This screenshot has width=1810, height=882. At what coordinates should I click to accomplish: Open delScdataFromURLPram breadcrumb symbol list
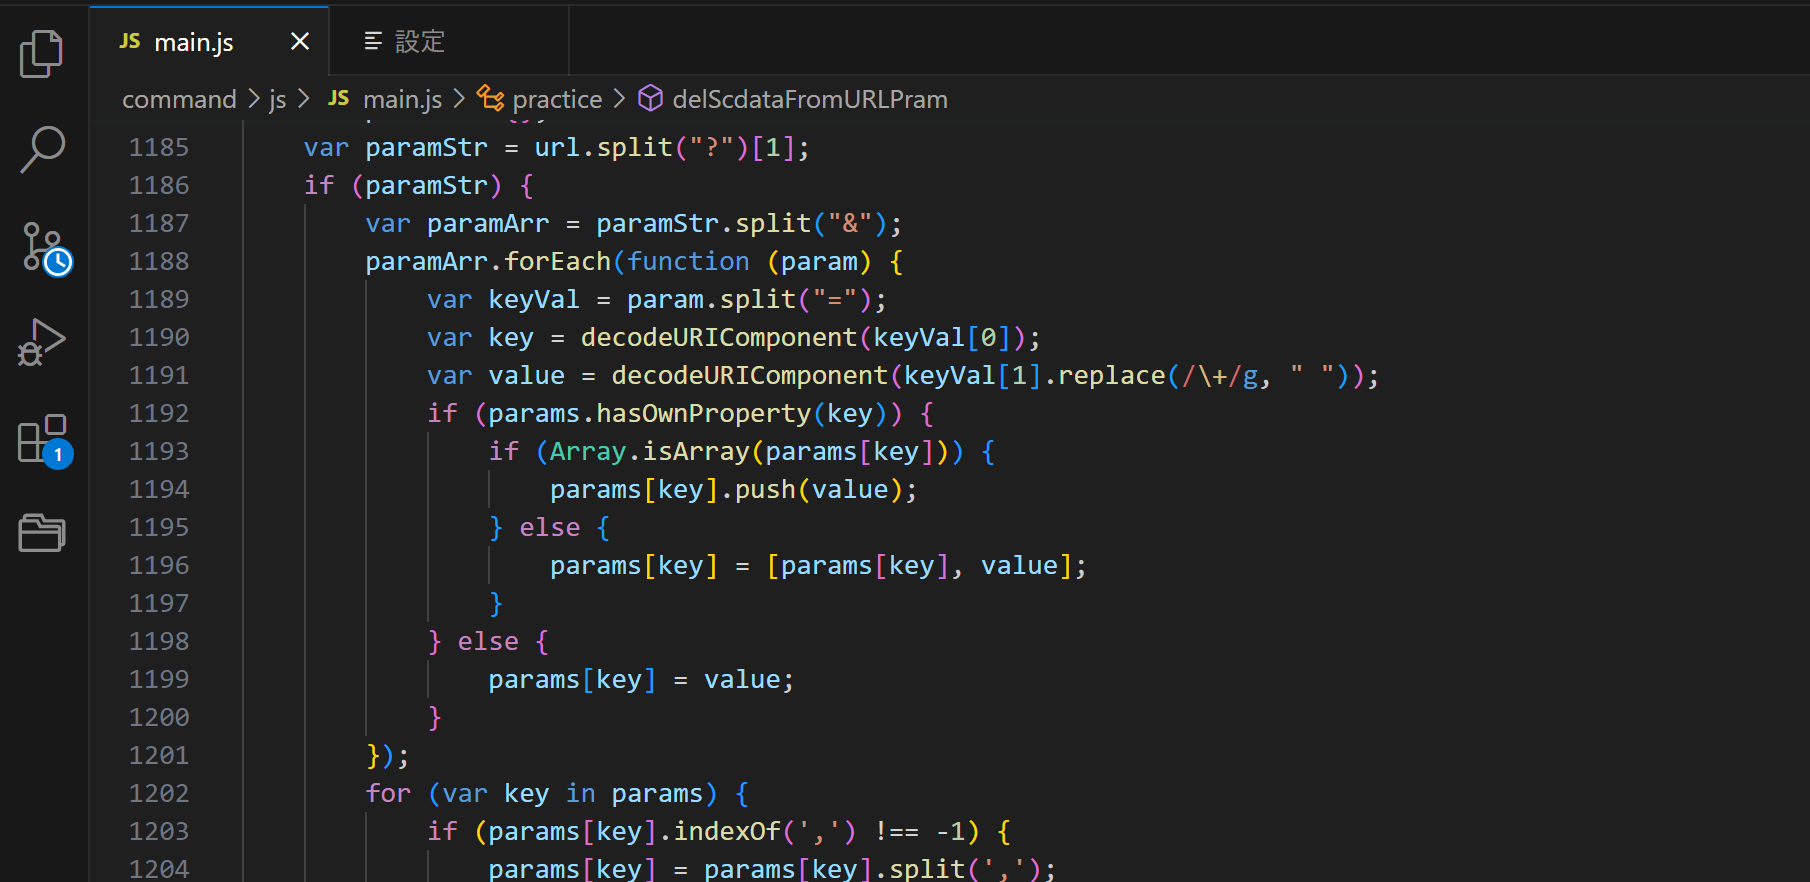point(810,99)
